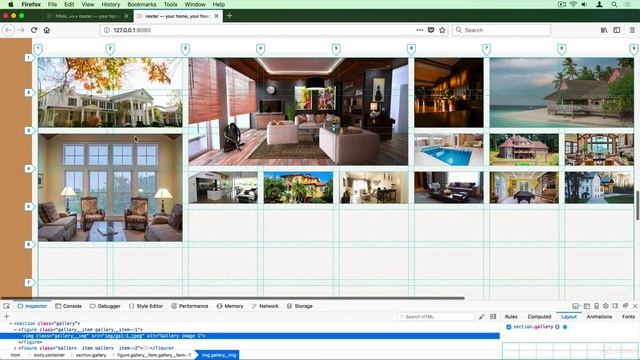Bookmark this page with the star icon
Viewport: 640px width, 360px height.
point(442,30)
